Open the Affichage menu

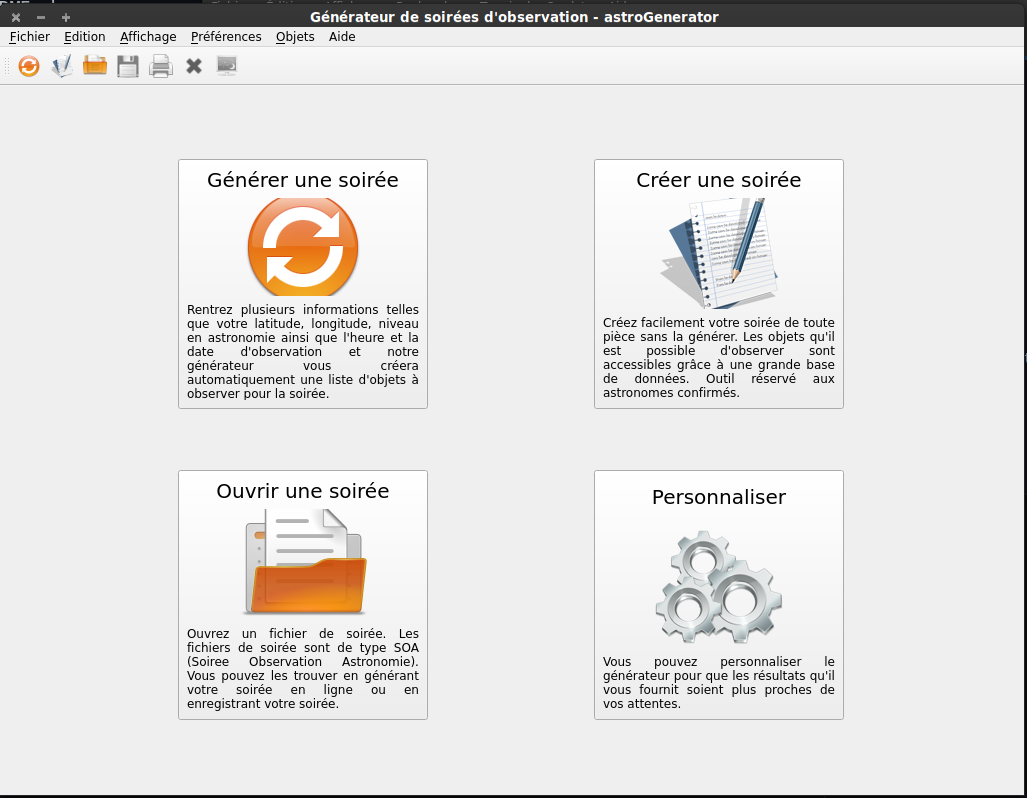point(148,37)
